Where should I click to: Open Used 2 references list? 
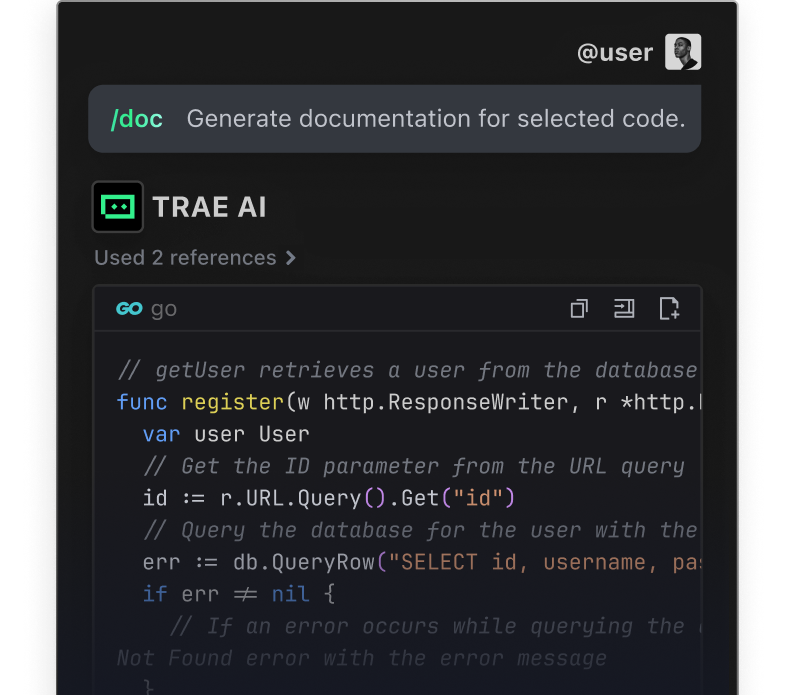pos(185,258)
